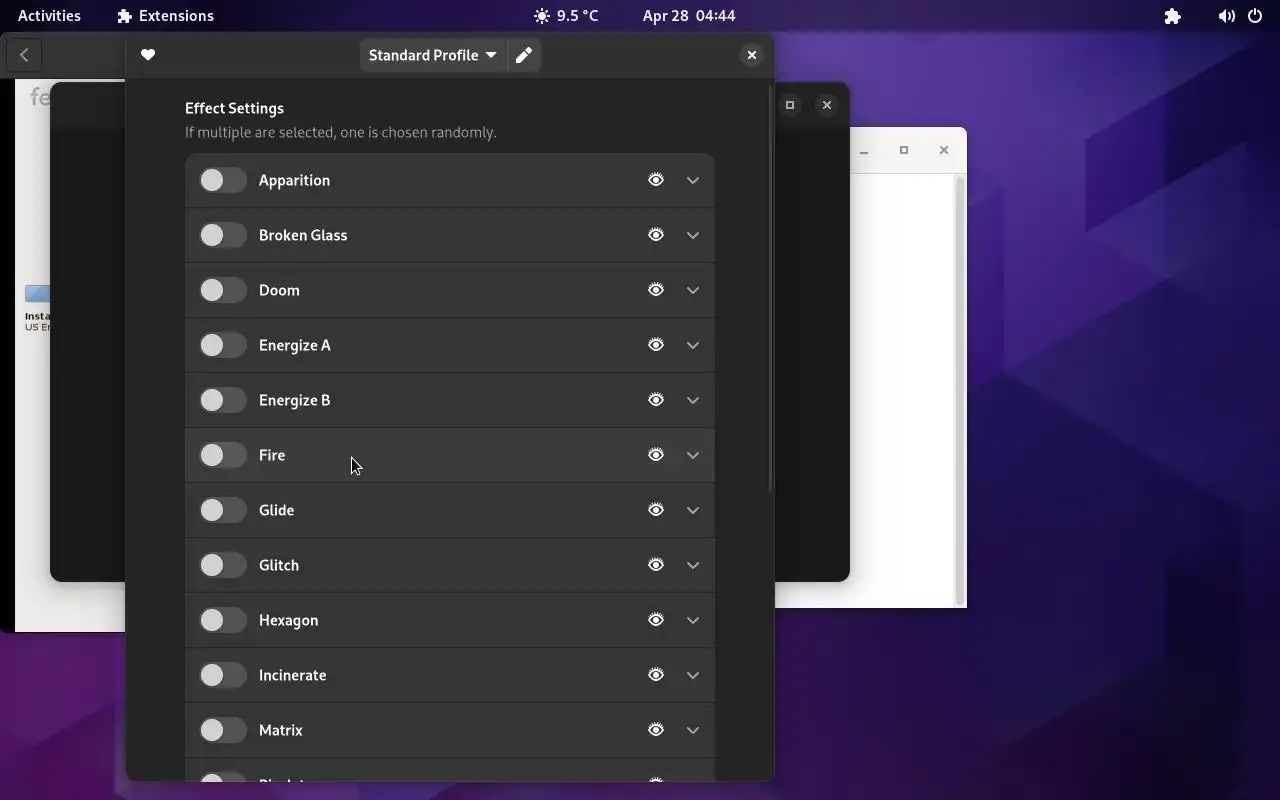Expand the Incinerate settings chevron
Viewport: 1280px width, 800px height.
point(693,675)
